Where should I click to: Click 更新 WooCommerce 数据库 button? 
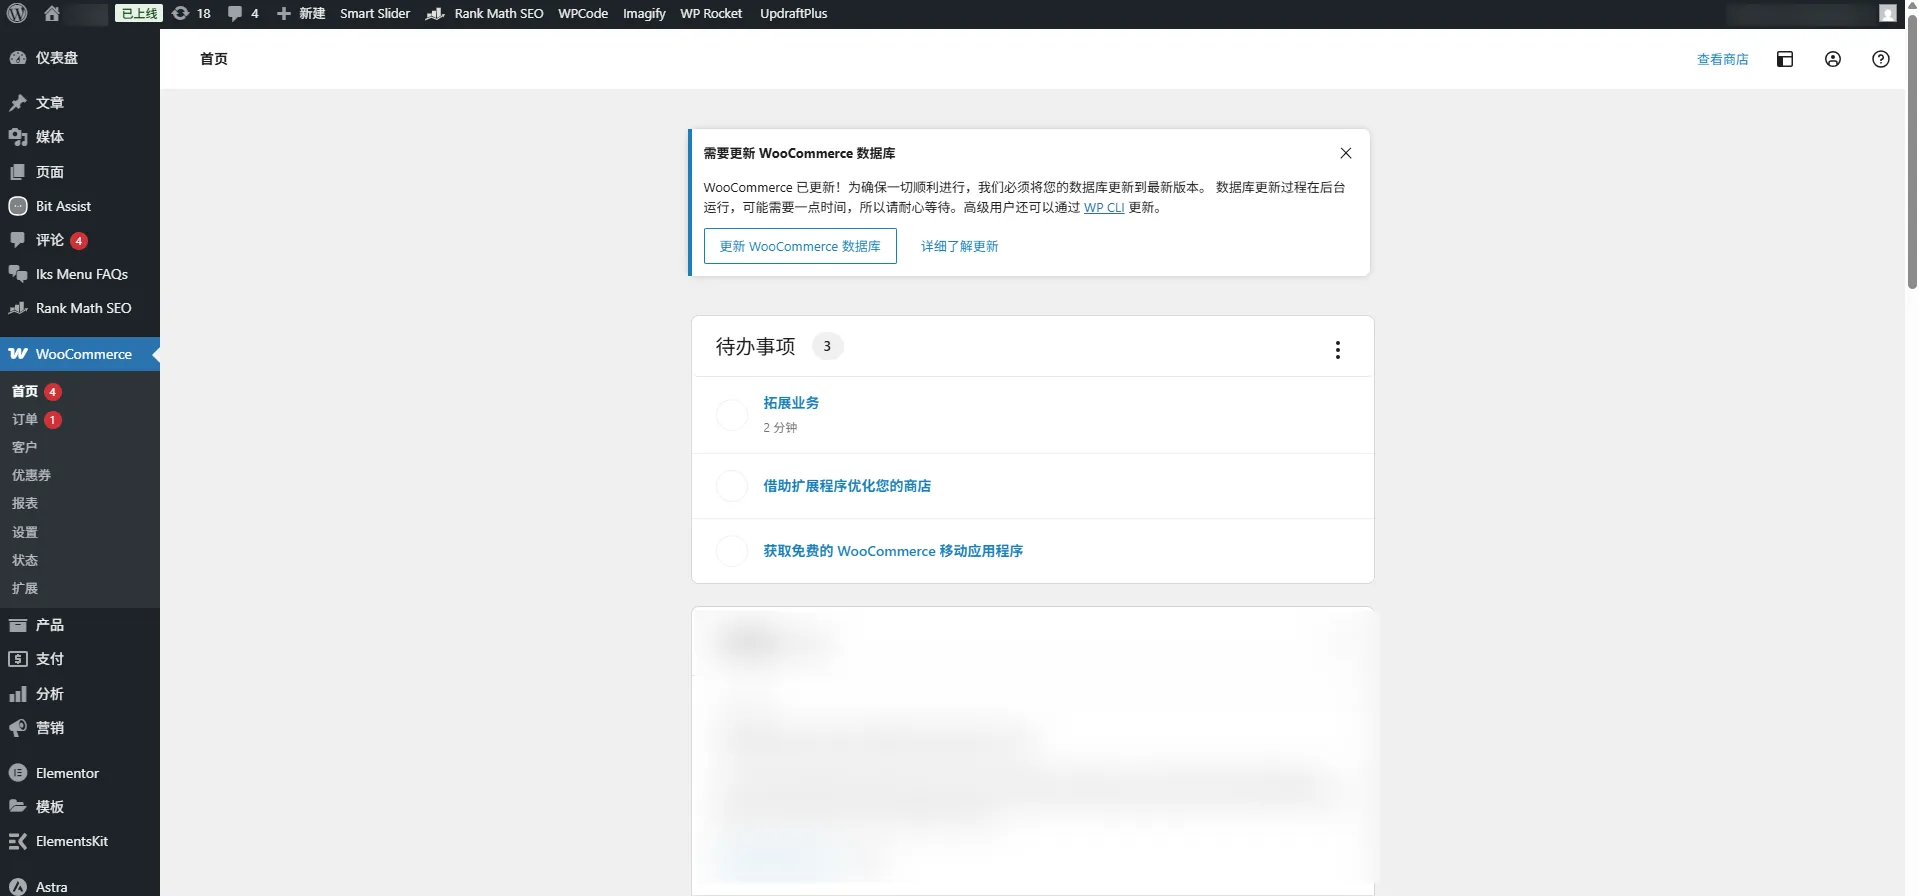click(800, 246)
